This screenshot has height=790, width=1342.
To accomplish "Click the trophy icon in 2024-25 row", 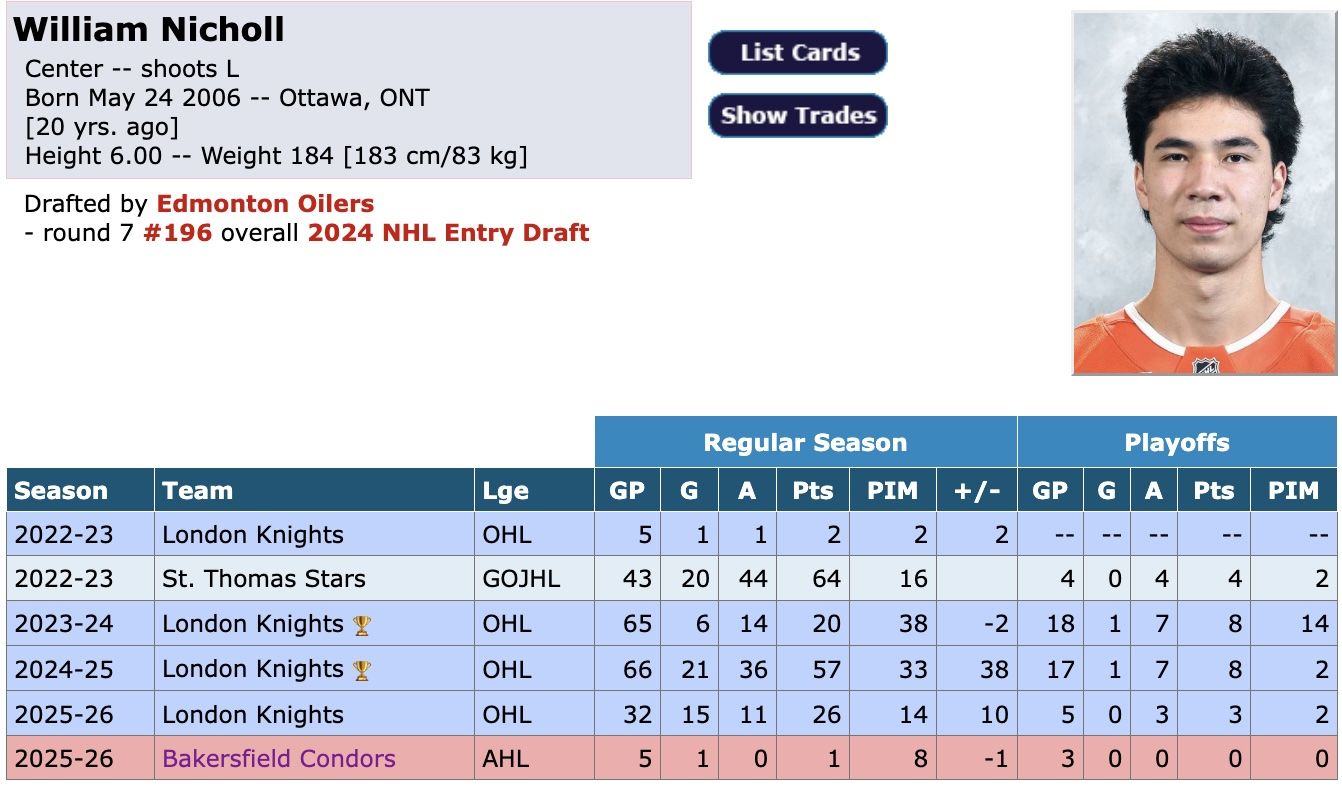I will click(x=362, y=670).
